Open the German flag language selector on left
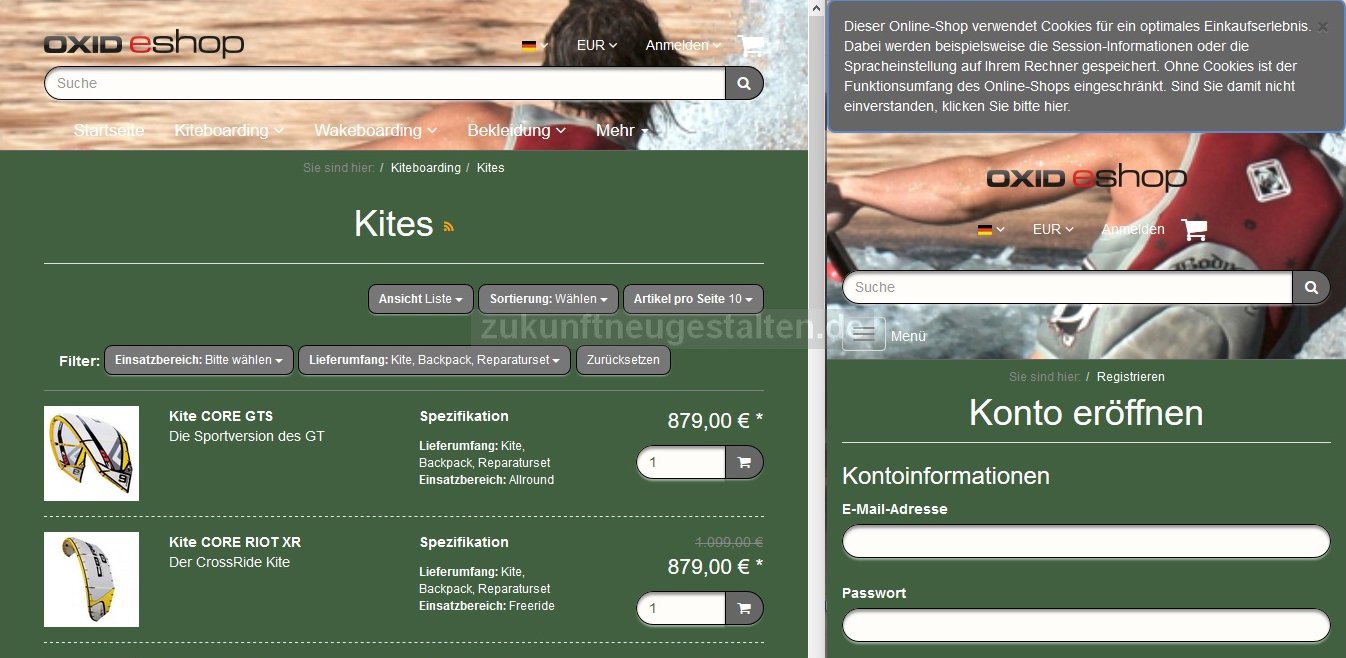Viewport: 1346px width, 658px height. pyautogui.click(x=535, y=46)
